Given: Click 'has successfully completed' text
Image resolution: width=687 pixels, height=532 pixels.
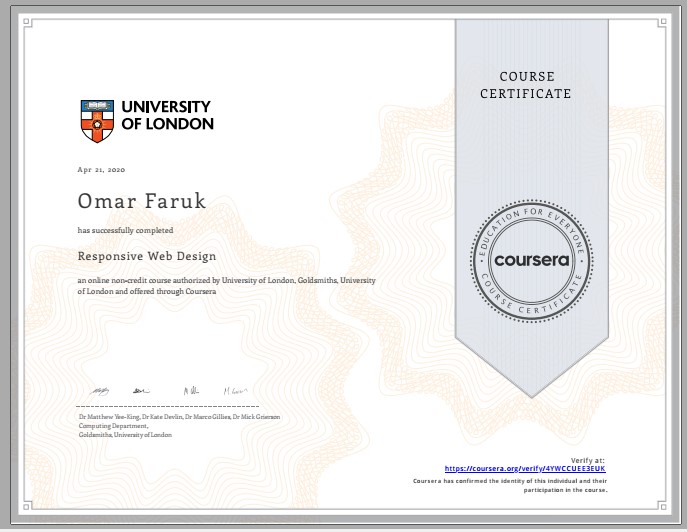Looking at the screenshot, I should 125,230.
